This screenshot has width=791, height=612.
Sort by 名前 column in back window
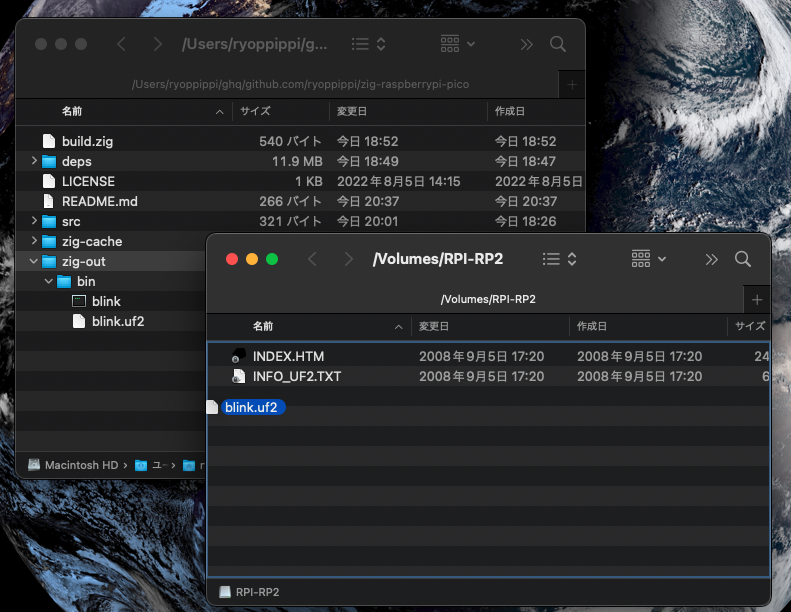(x=72, y=111)
